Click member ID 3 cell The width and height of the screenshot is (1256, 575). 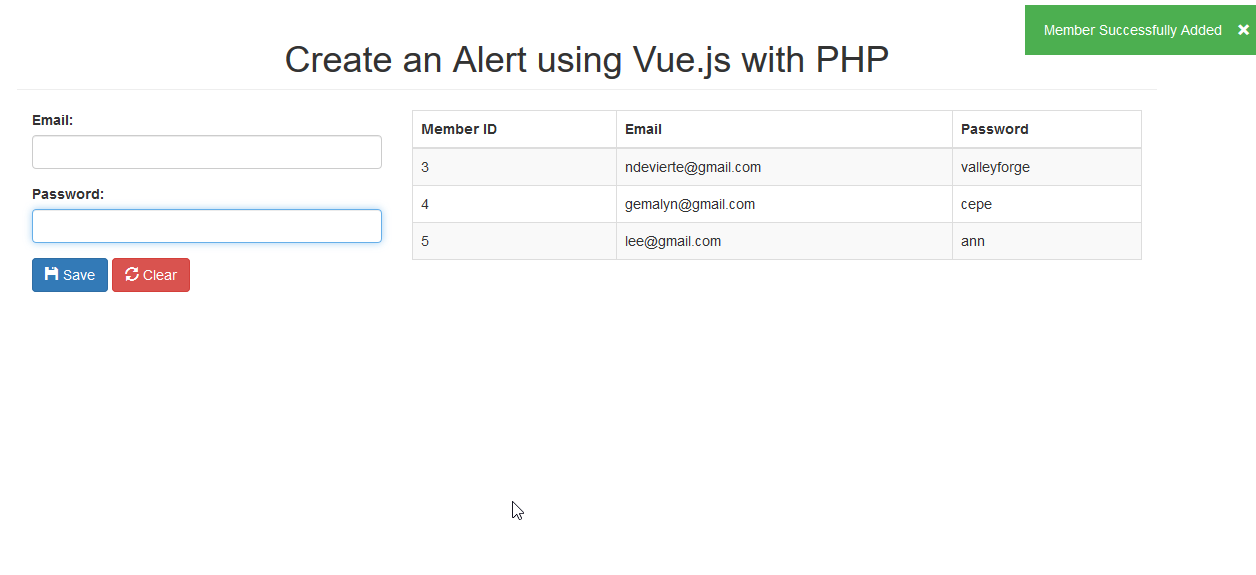click(x=514, y=167)
